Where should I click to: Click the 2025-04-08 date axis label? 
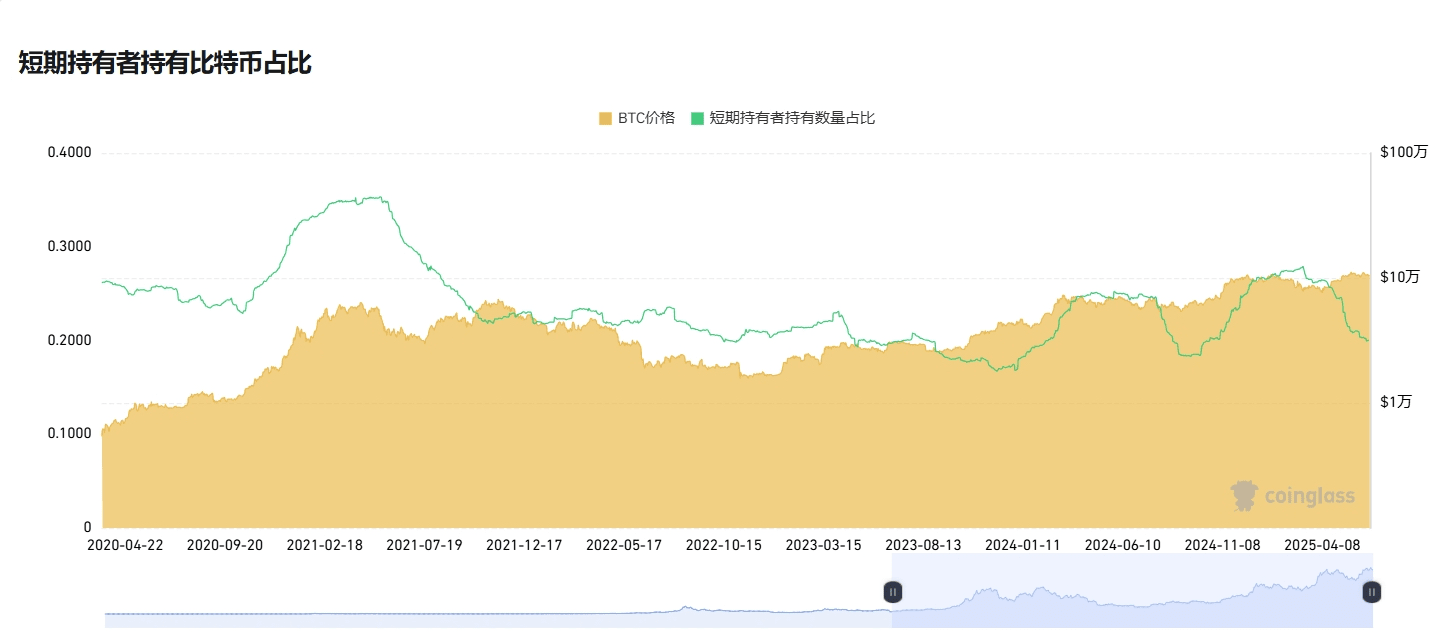(1323, 545)
